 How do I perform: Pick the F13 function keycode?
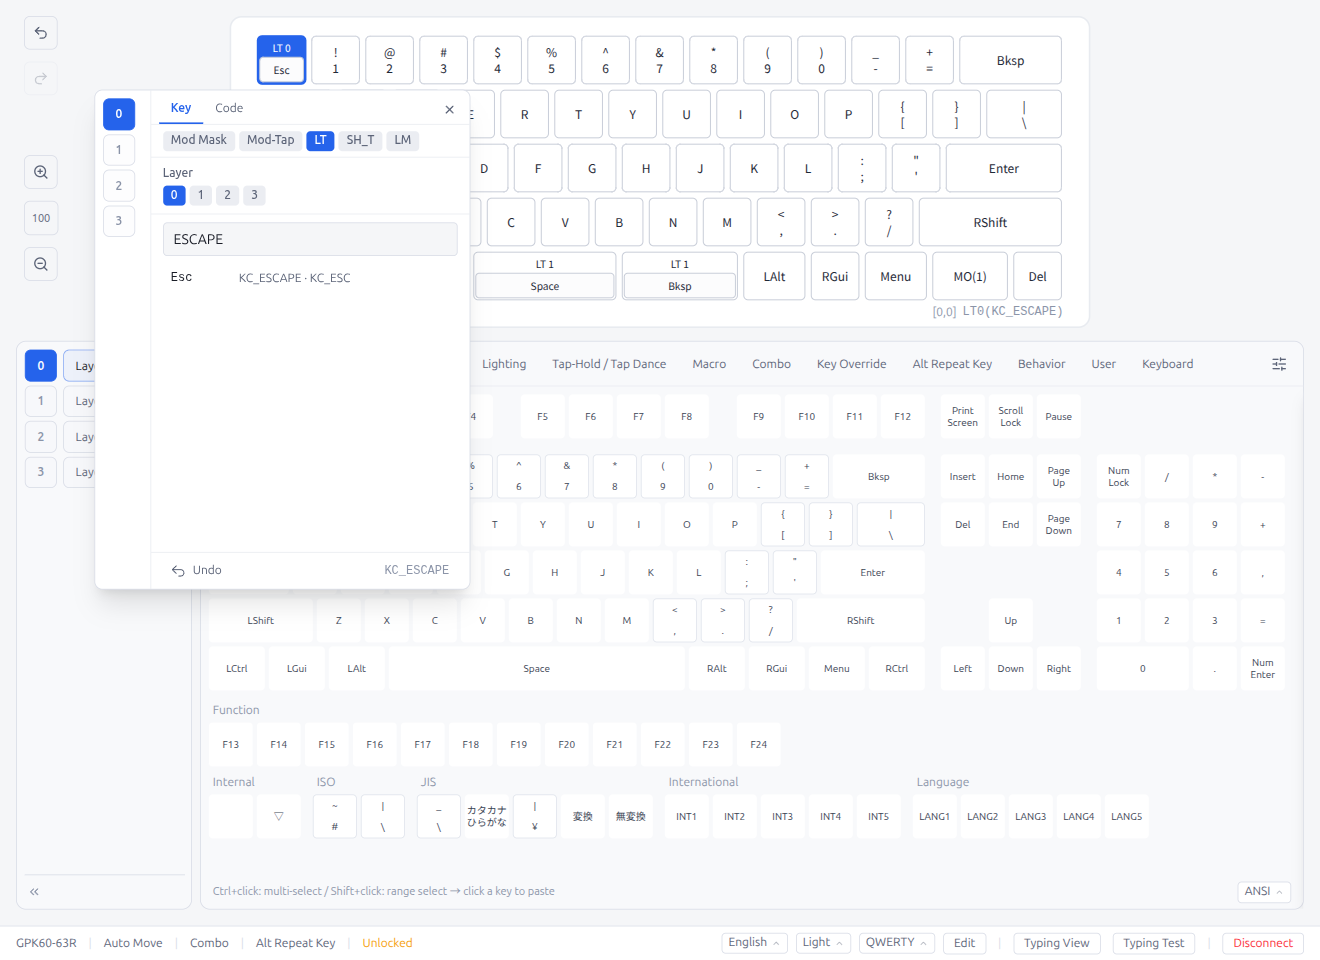pyautogui.click(x=231, y=745)
